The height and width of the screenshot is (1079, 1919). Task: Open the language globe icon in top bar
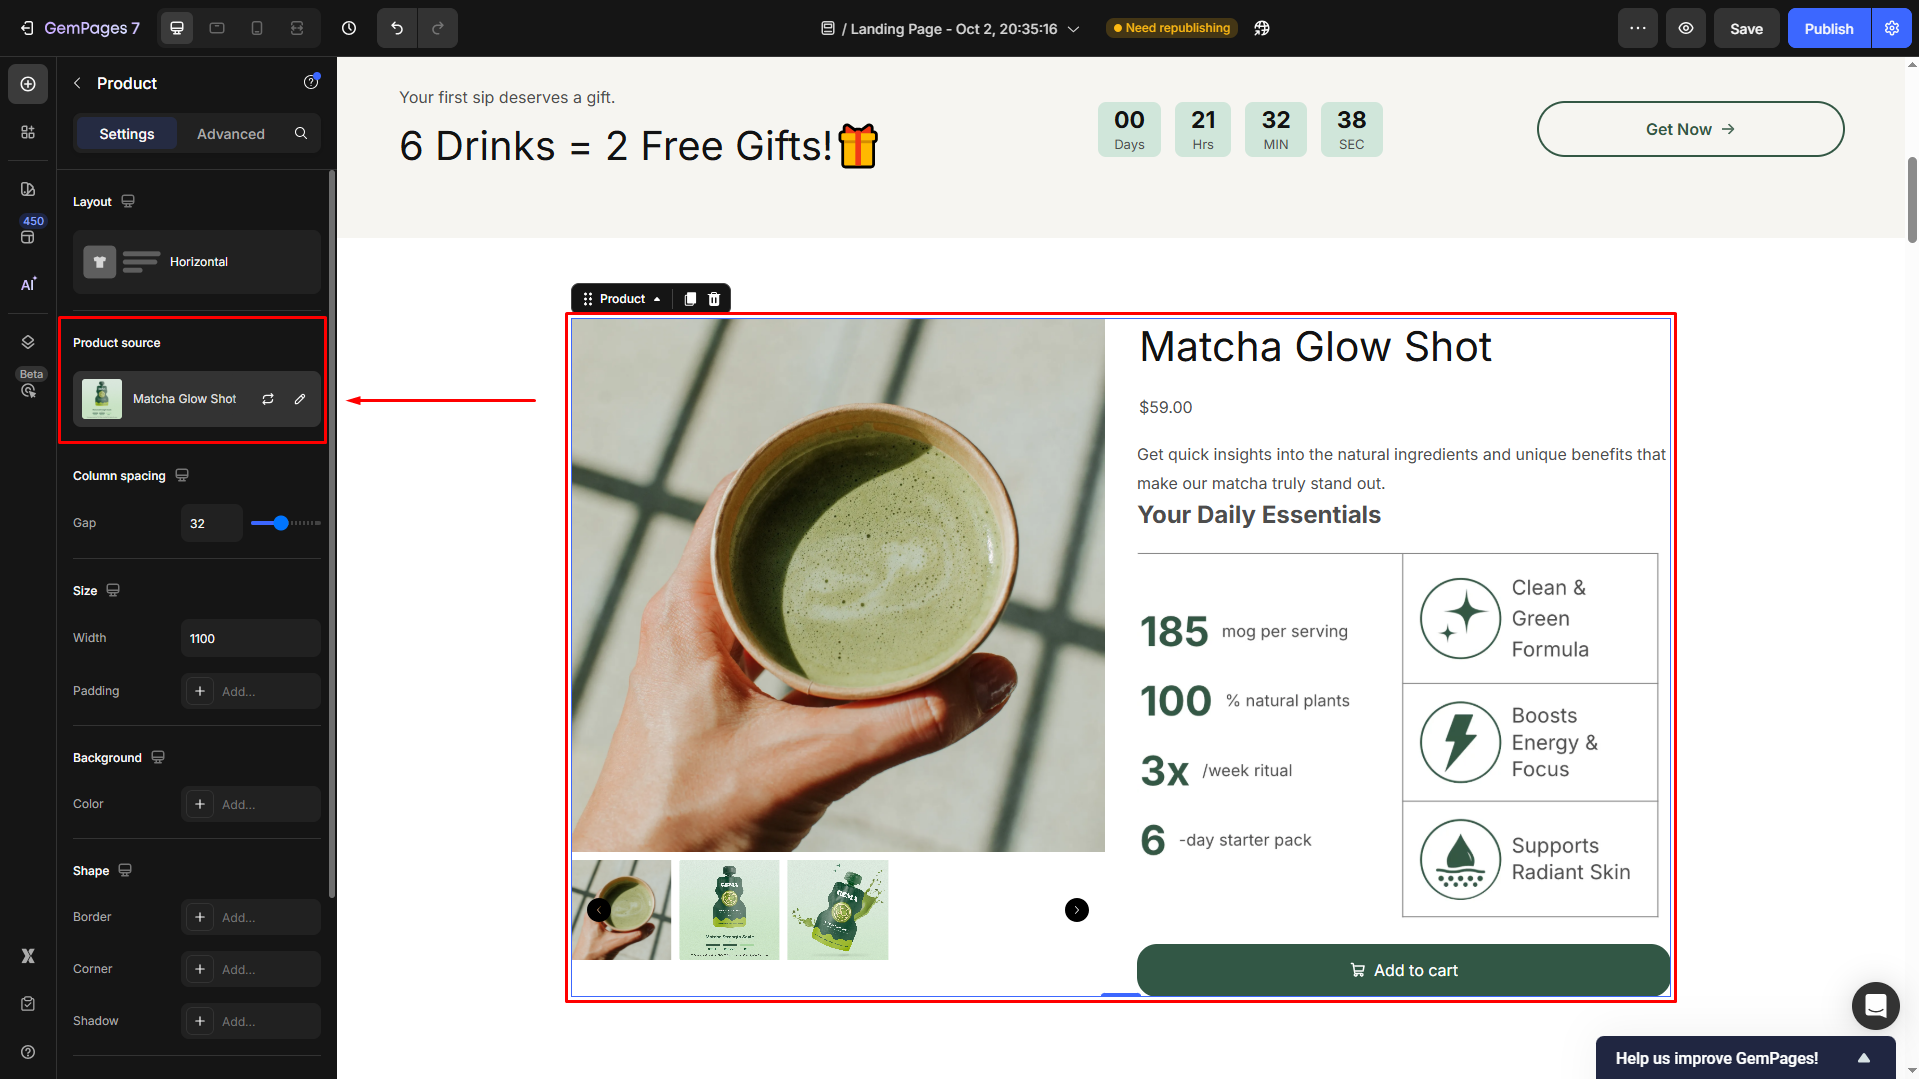(x=1262, y=28)
